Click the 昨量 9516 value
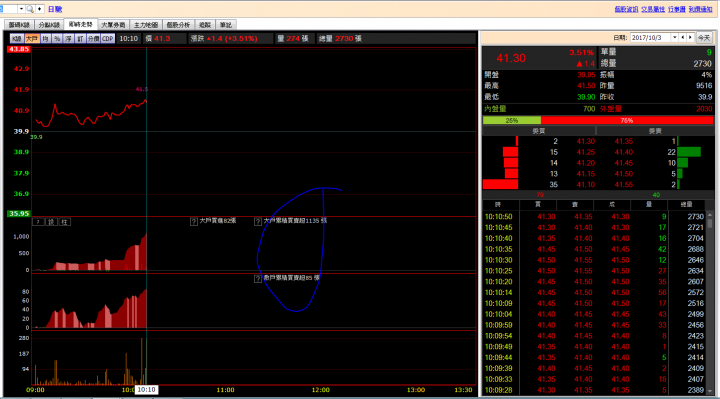720x399 pixels. tap(704, 86)
